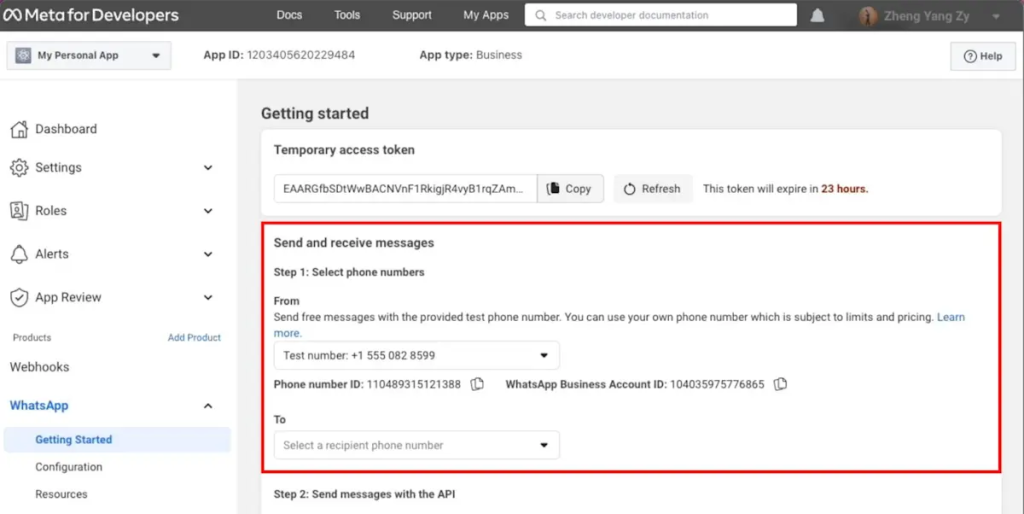
Task: Click the My Personal App icon
Action: tap(24, 56)
